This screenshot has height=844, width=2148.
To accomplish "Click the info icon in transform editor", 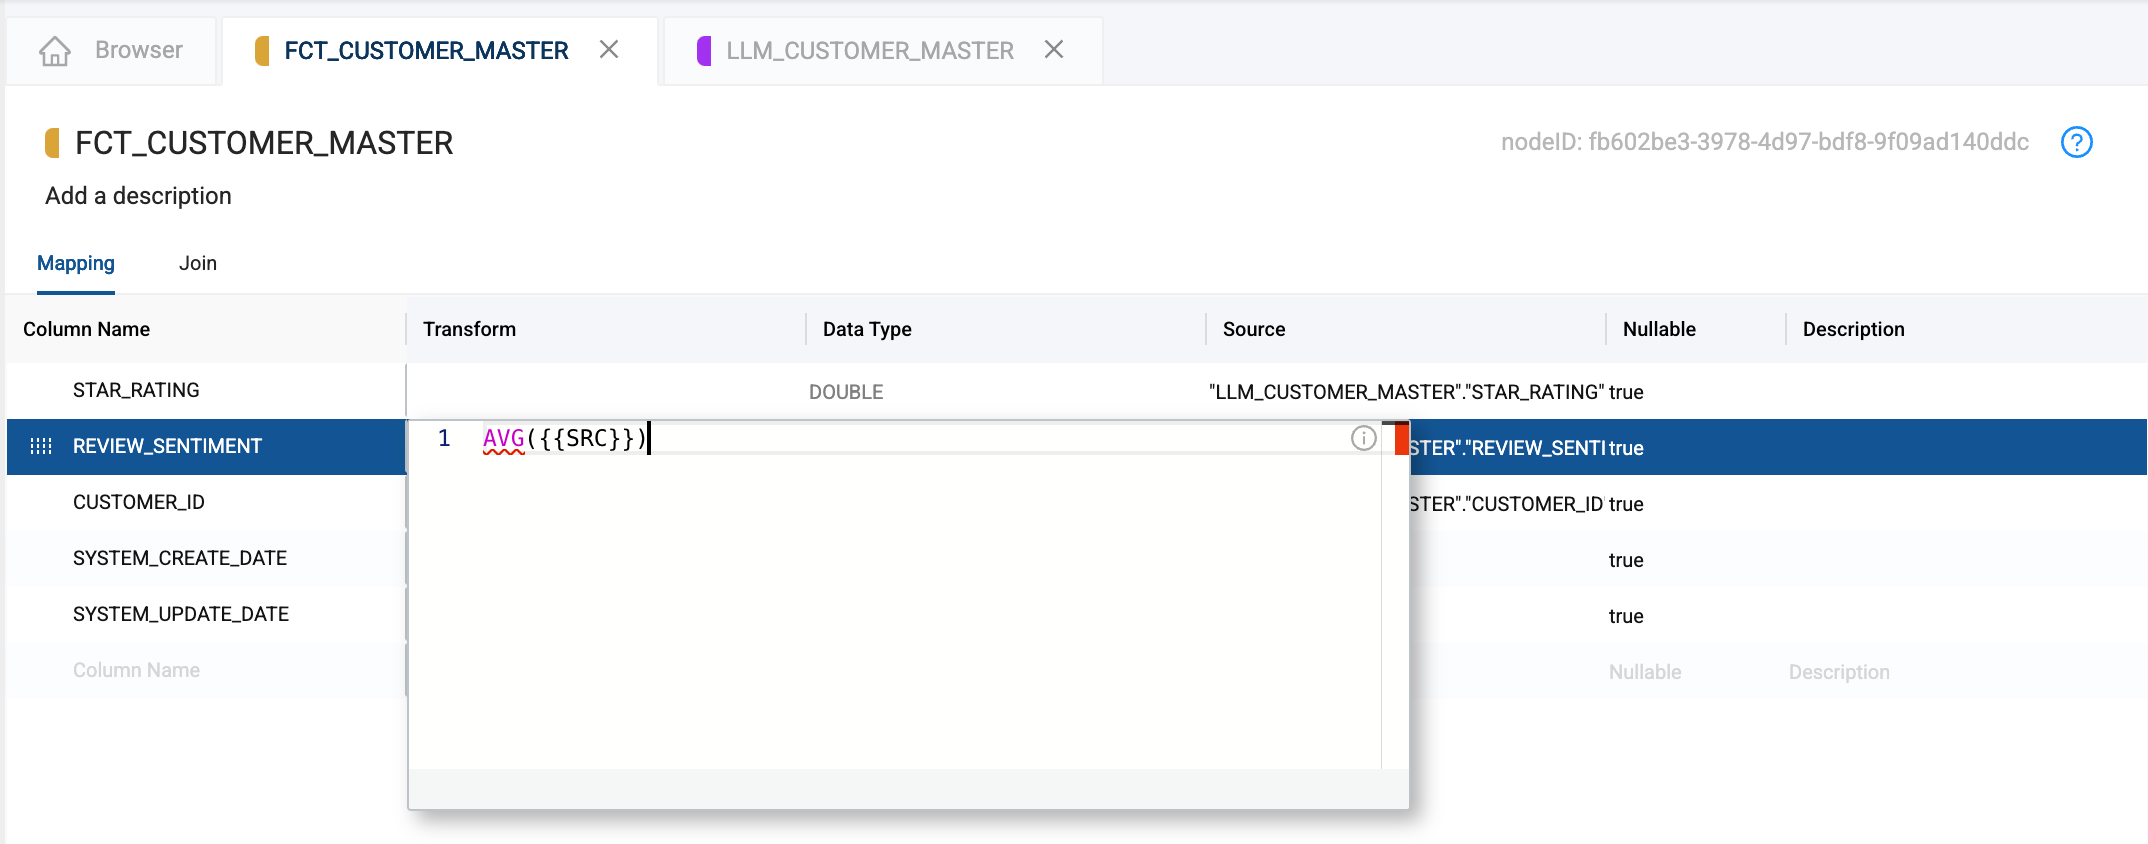I will coord(1363,438).
